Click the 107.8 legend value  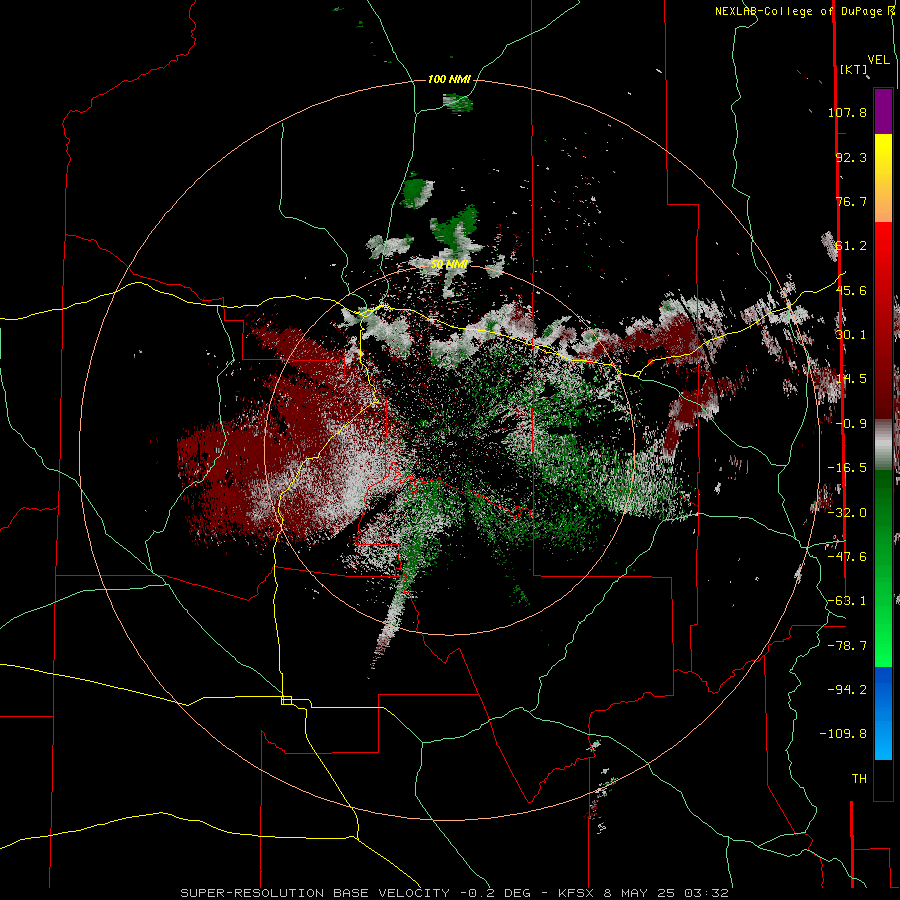[847, 112]
